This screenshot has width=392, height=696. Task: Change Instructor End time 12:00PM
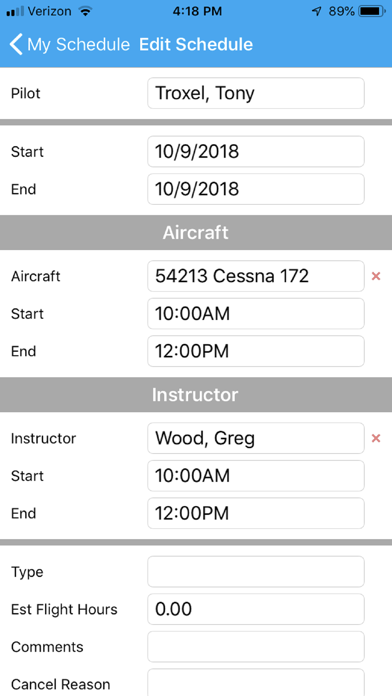pos(256,513)
